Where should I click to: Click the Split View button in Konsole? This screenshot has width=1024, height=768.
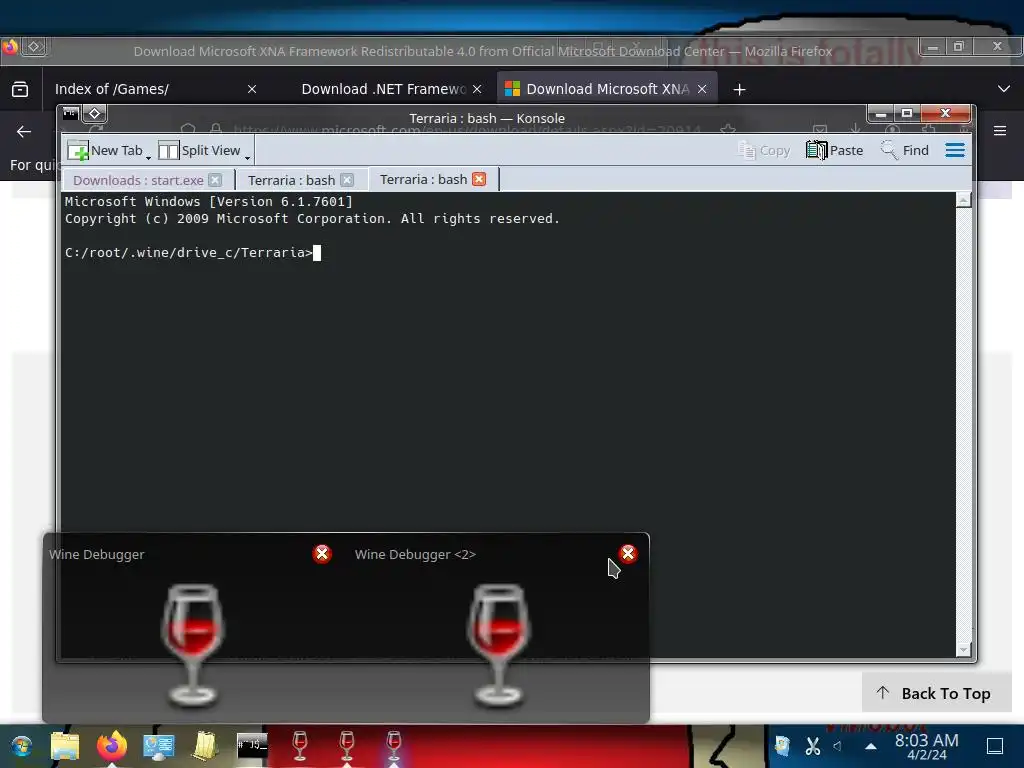pos(199,150)
